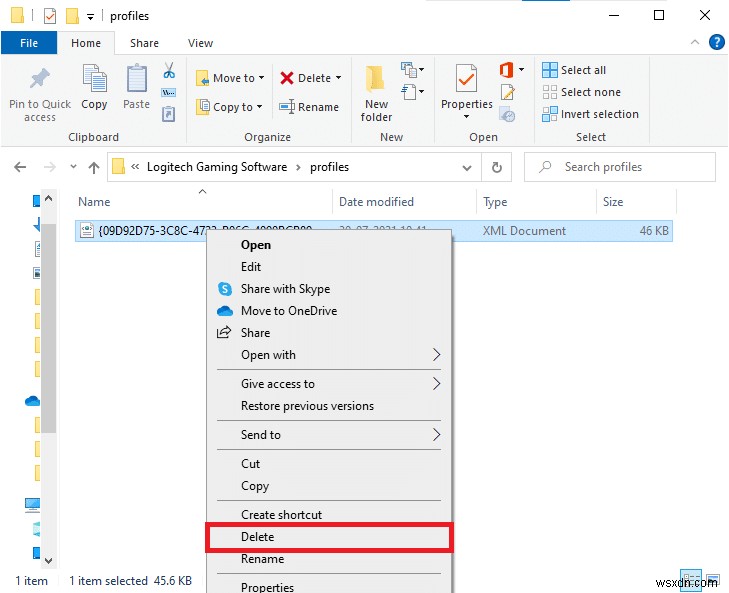Open the Properties ribbon icon
Image resolution: width=729 pixels, height=593 pixels.
point(466,78)
